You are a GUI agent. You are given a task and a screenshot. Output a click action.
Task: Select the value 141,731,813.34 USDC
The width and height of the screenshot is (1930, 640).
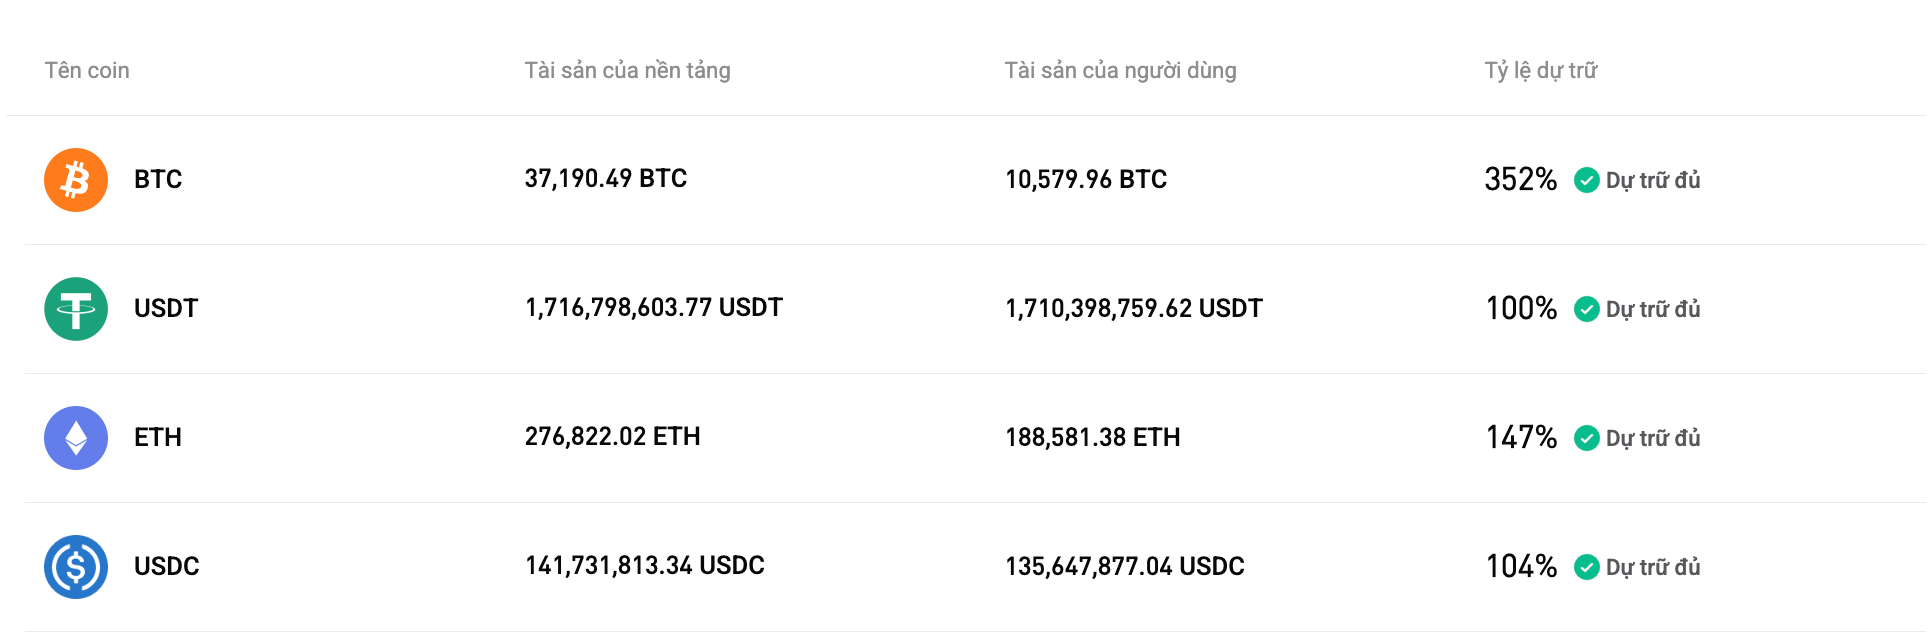645,565
